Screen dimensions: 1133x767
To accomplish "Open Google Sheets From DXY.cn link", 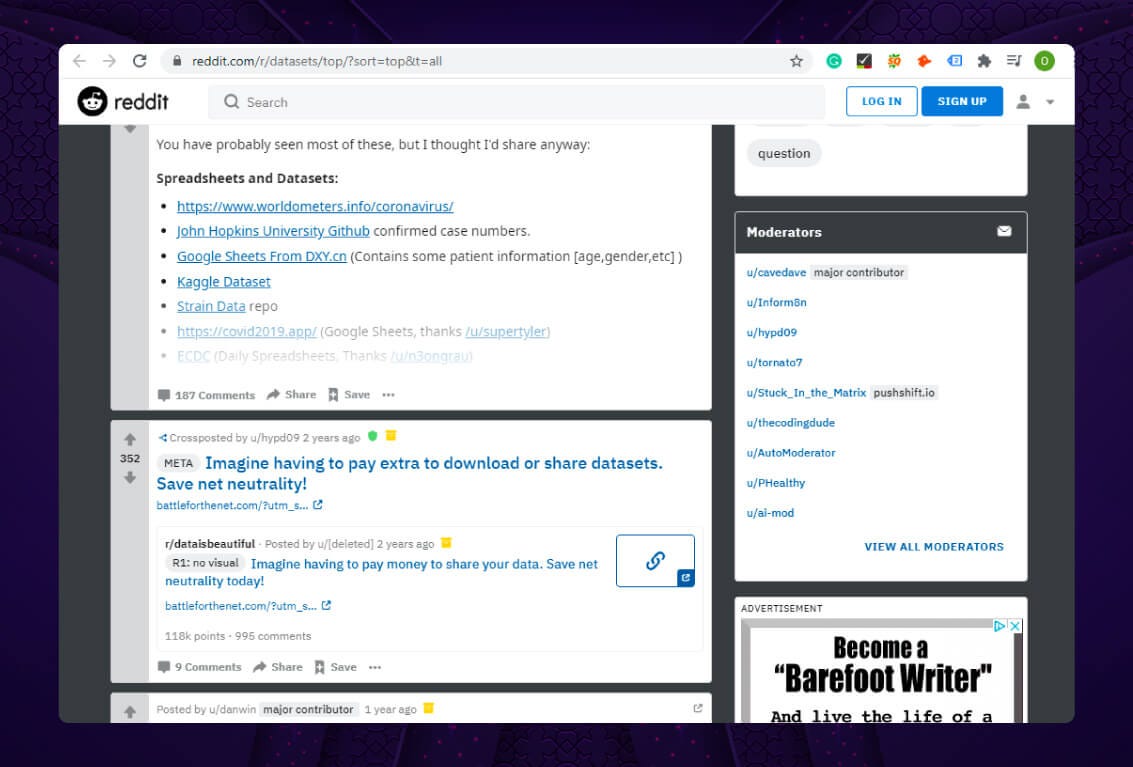I will tap(262, 256).
